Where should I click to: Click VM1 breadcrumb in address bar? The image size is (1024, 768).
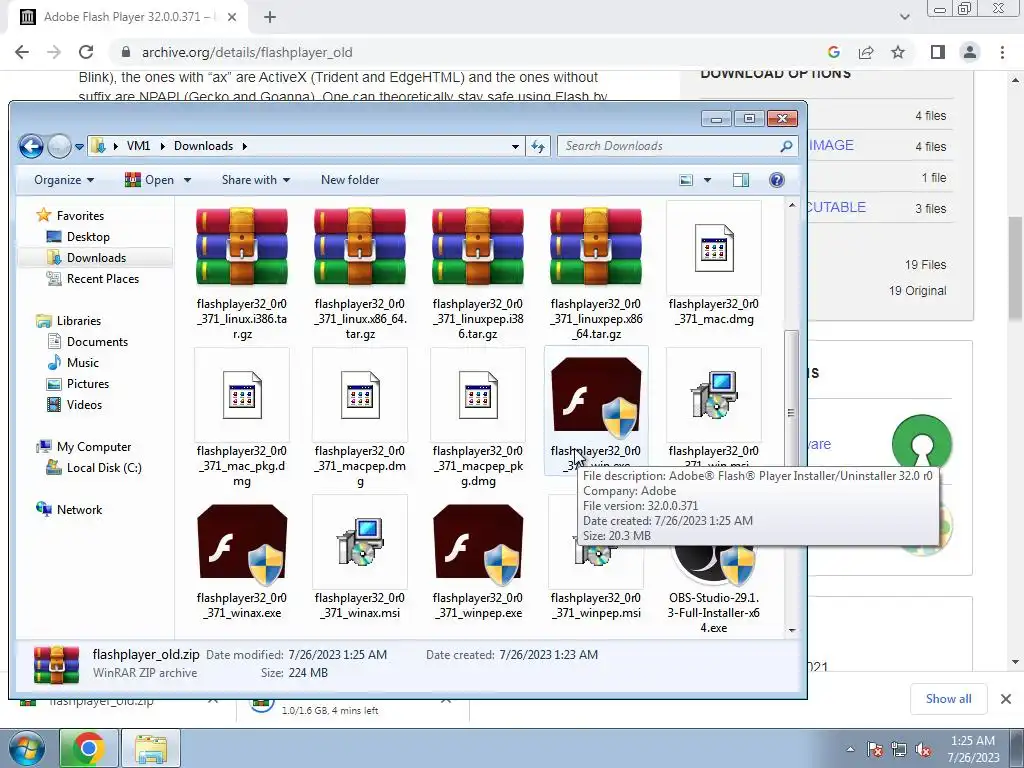138,146
